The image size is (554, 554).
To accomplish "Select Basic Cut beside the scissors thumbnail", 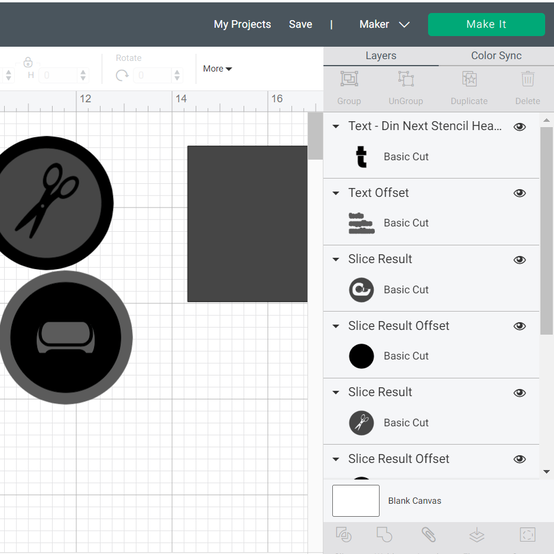I will click(406, 423).
